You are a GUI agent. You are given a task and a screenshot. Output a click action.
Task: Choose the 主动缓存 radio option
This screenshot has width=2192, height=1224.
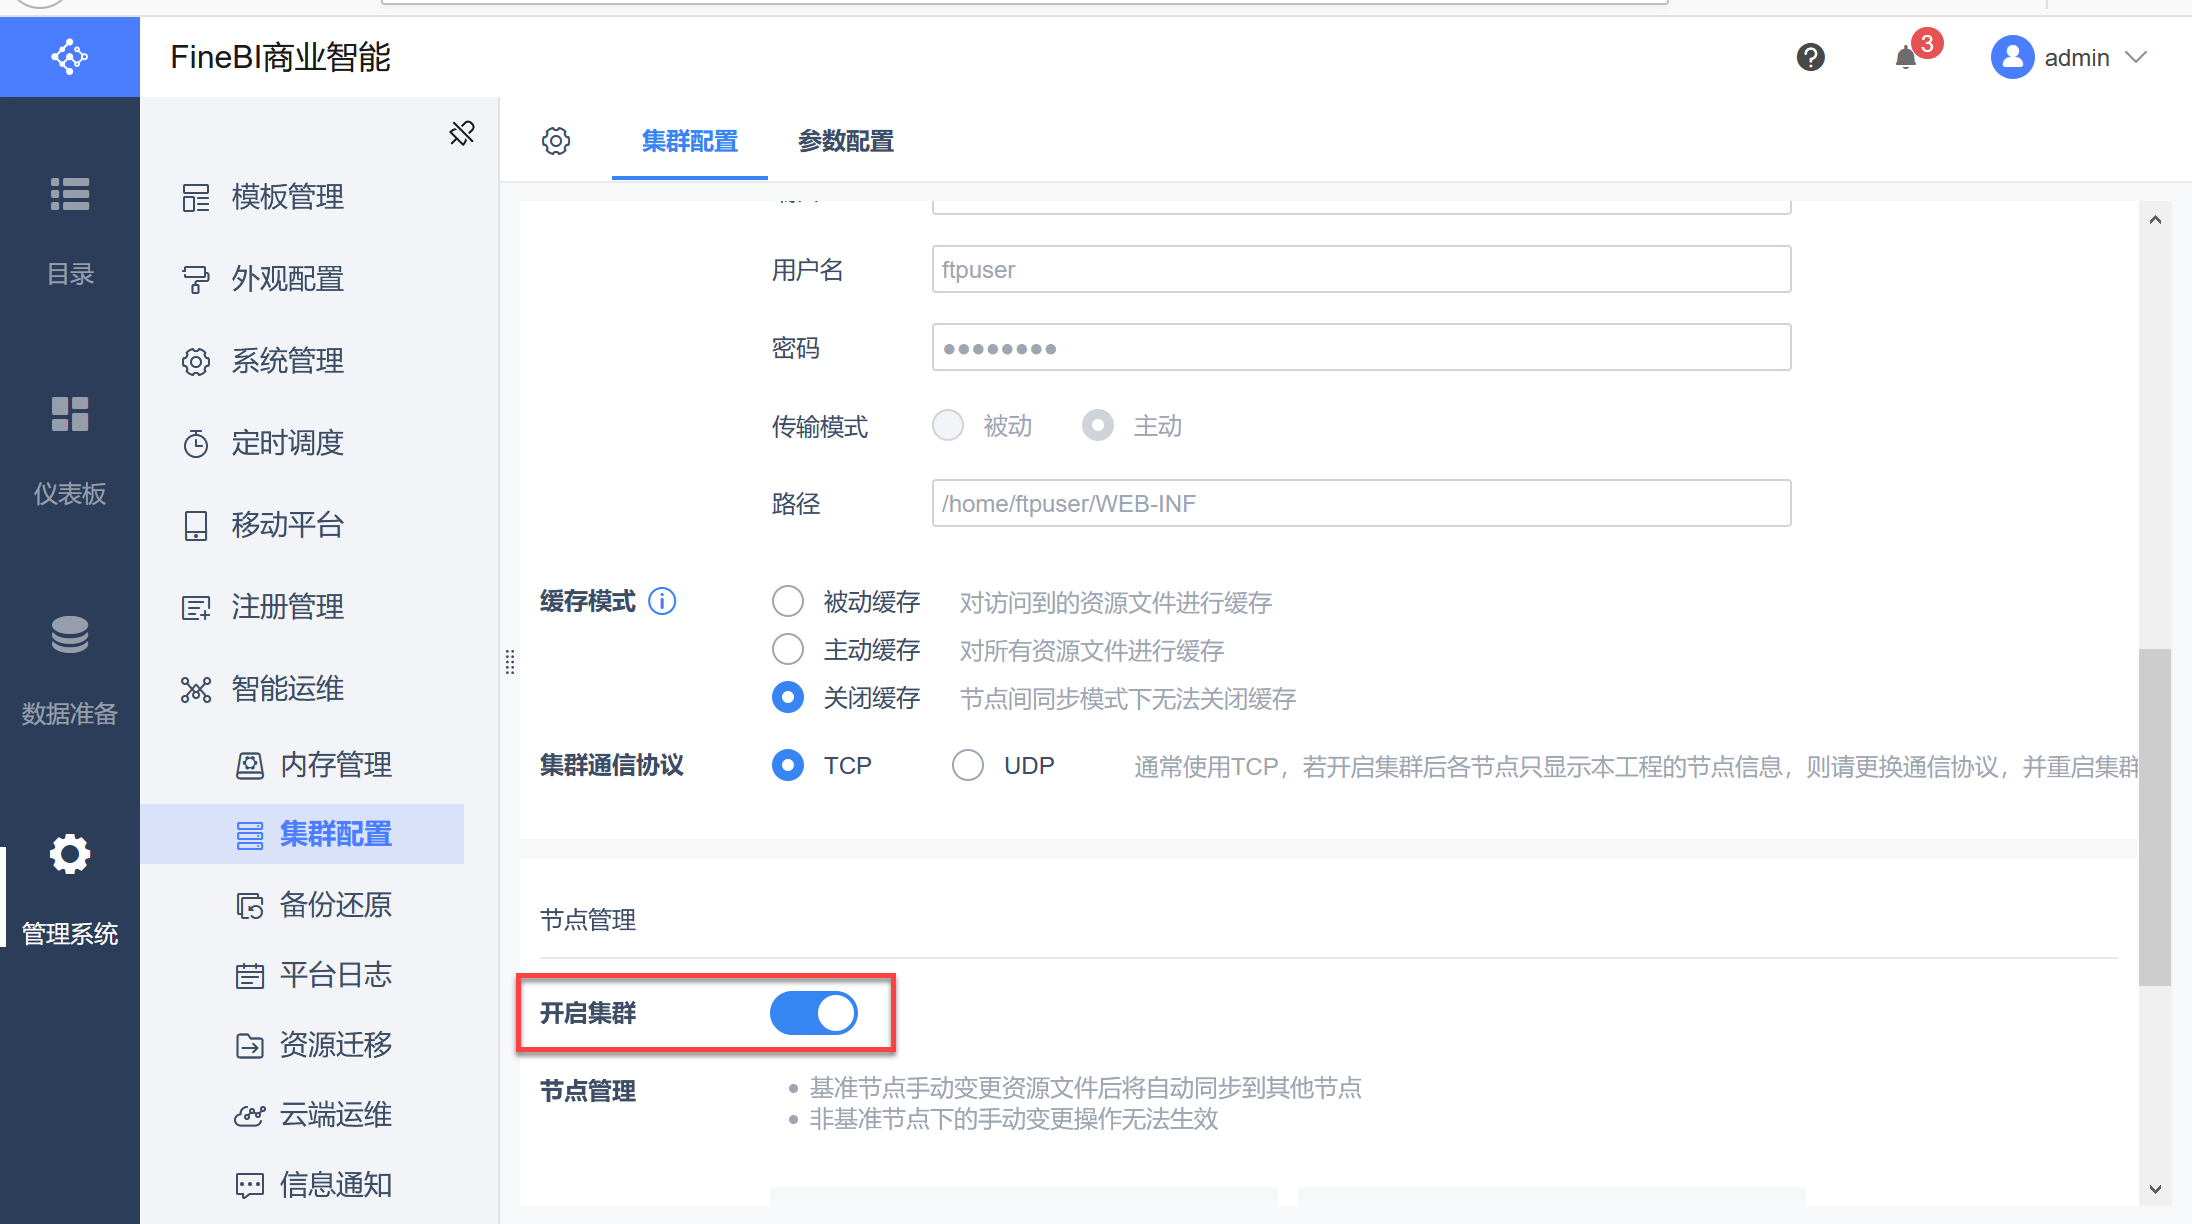coord(788,649)
